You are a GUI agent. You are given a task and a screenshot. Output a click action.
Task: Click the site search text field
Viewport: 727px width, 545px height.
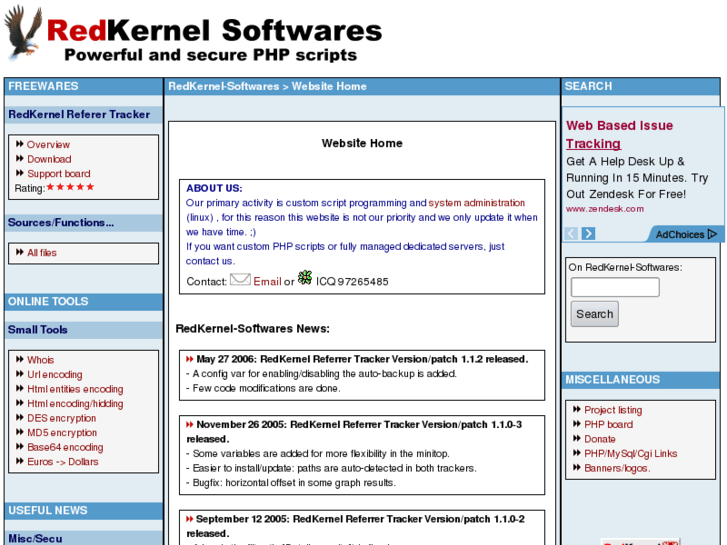615,287
